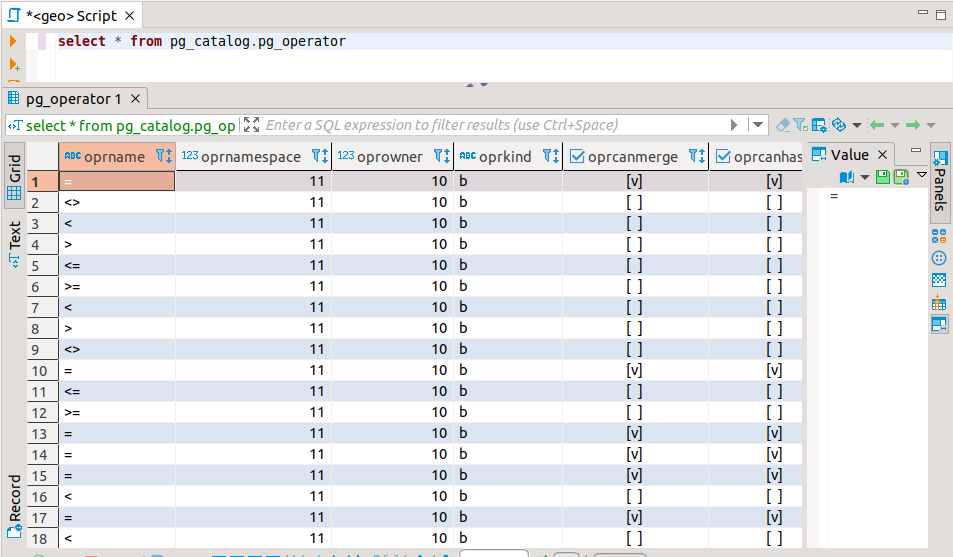
Task: Switch to Text view tab on left
Action: (15, 242)
